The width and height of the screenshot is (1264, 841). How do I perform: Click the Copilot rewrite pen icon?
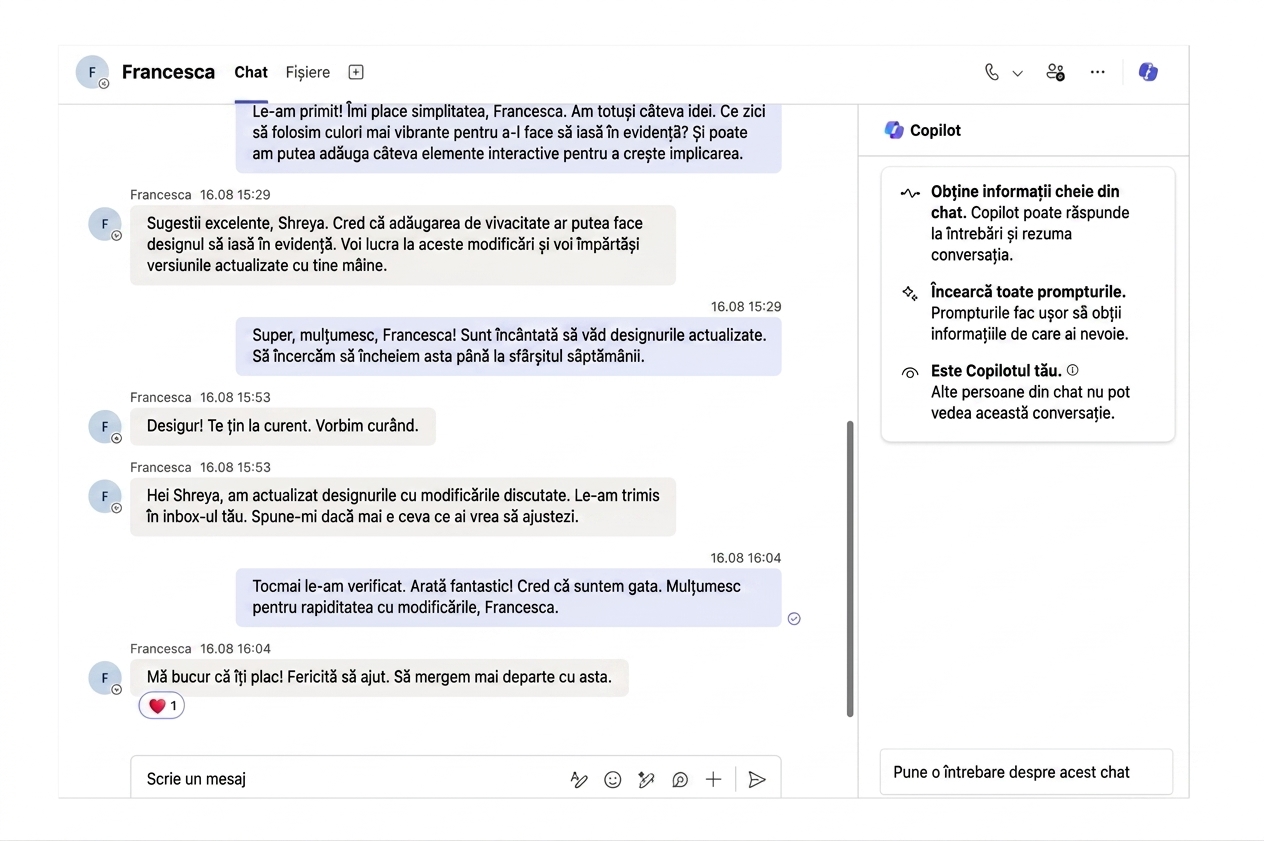[x=646, y=780]
